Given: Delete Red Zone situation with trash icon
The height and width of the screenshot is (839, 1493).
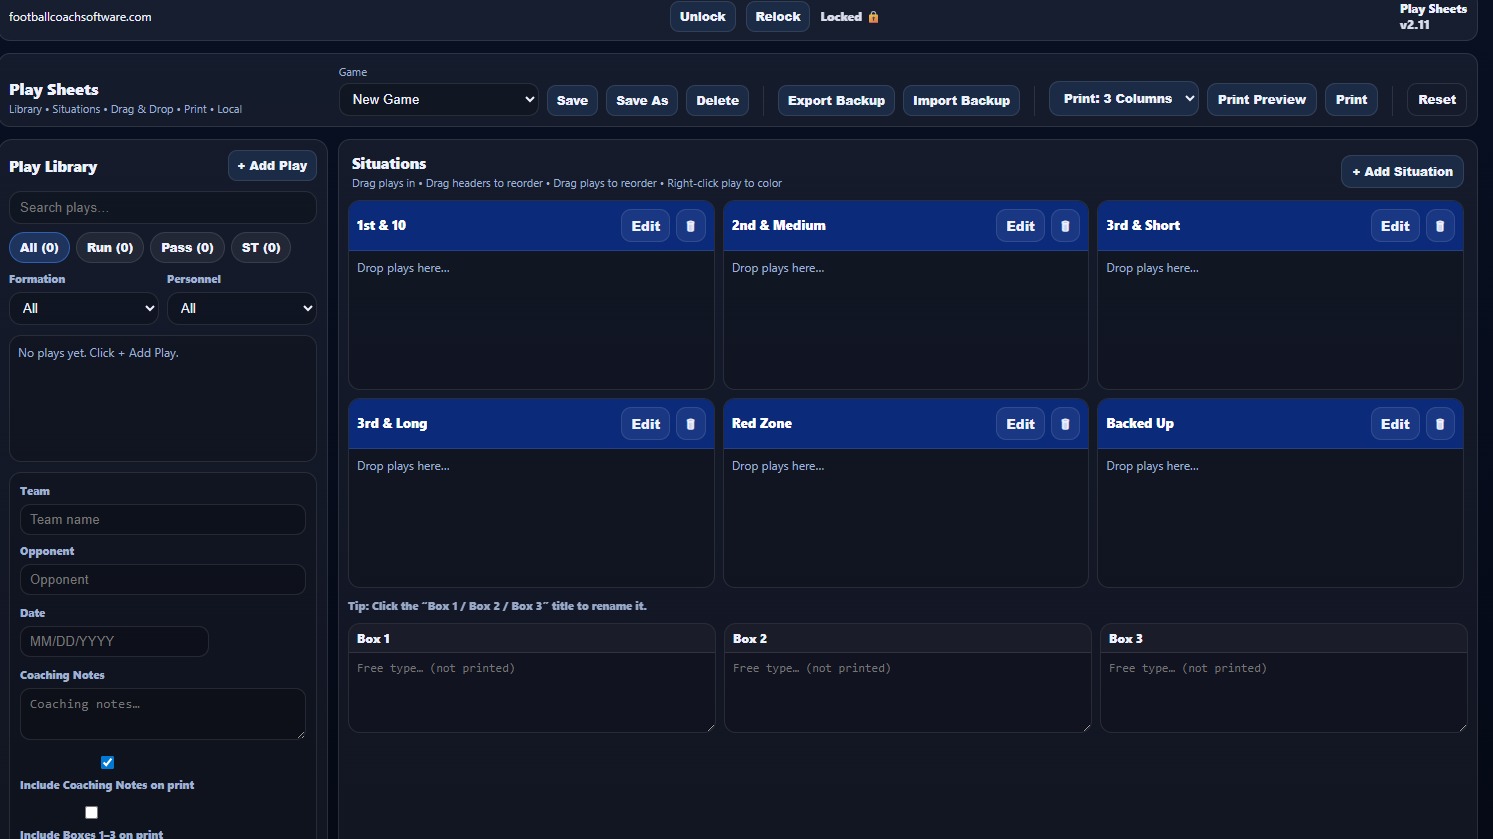Looking at the screenshot, I should click(x=1065, y=424).
